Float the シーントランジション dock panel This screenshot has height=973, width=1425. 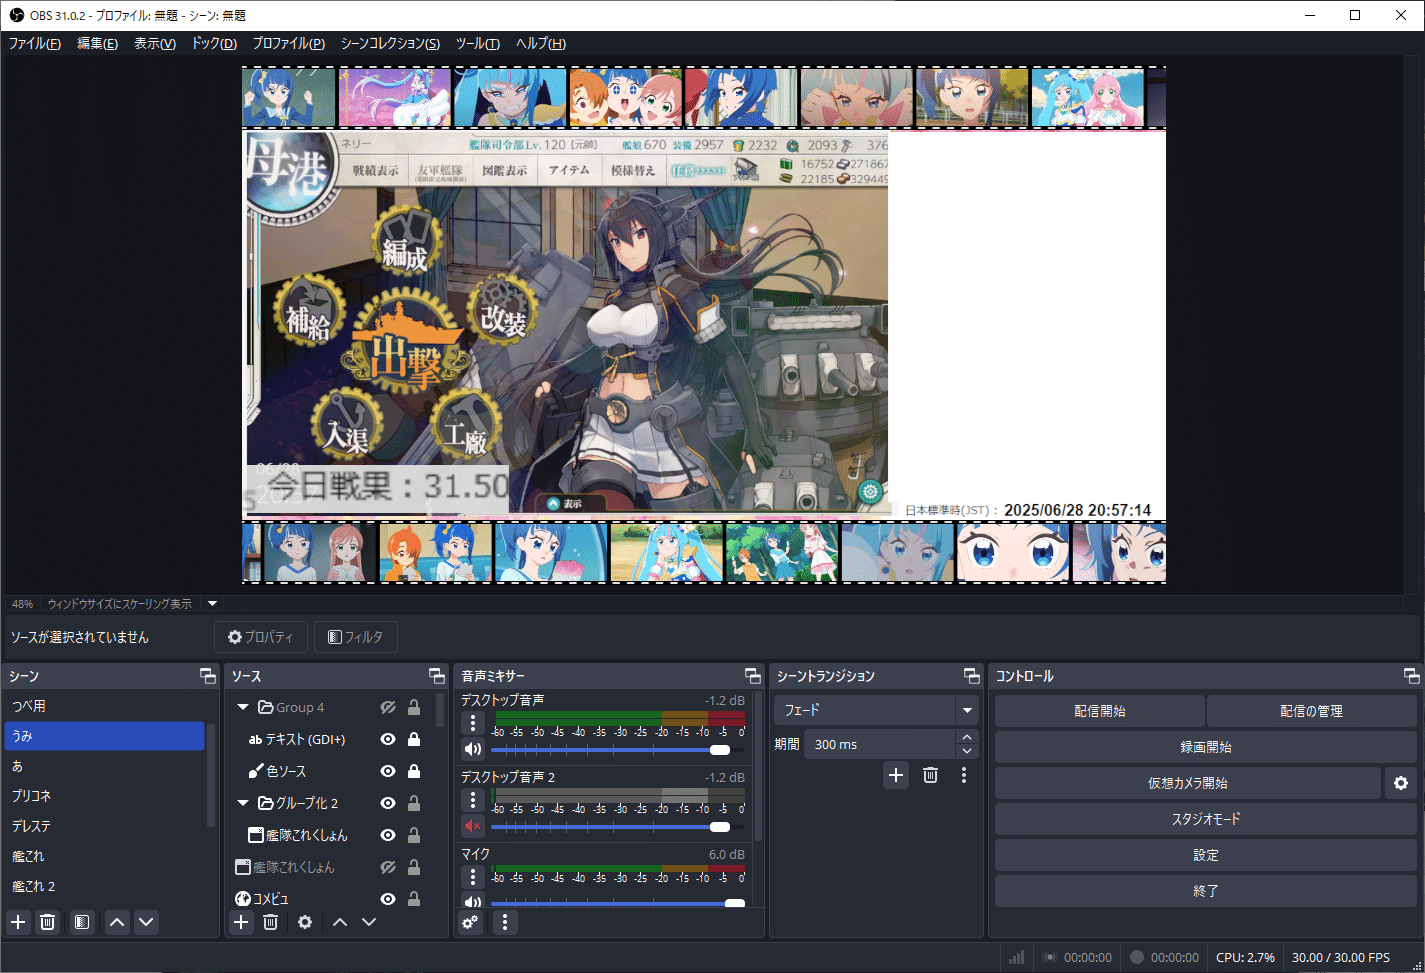click(971, 676)
